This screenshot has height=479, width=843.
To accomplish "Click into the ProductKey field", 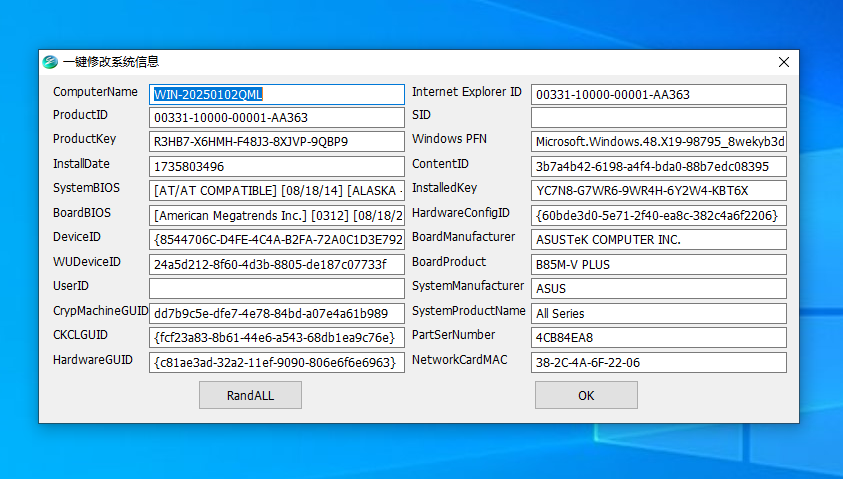I will click(277, 141).
